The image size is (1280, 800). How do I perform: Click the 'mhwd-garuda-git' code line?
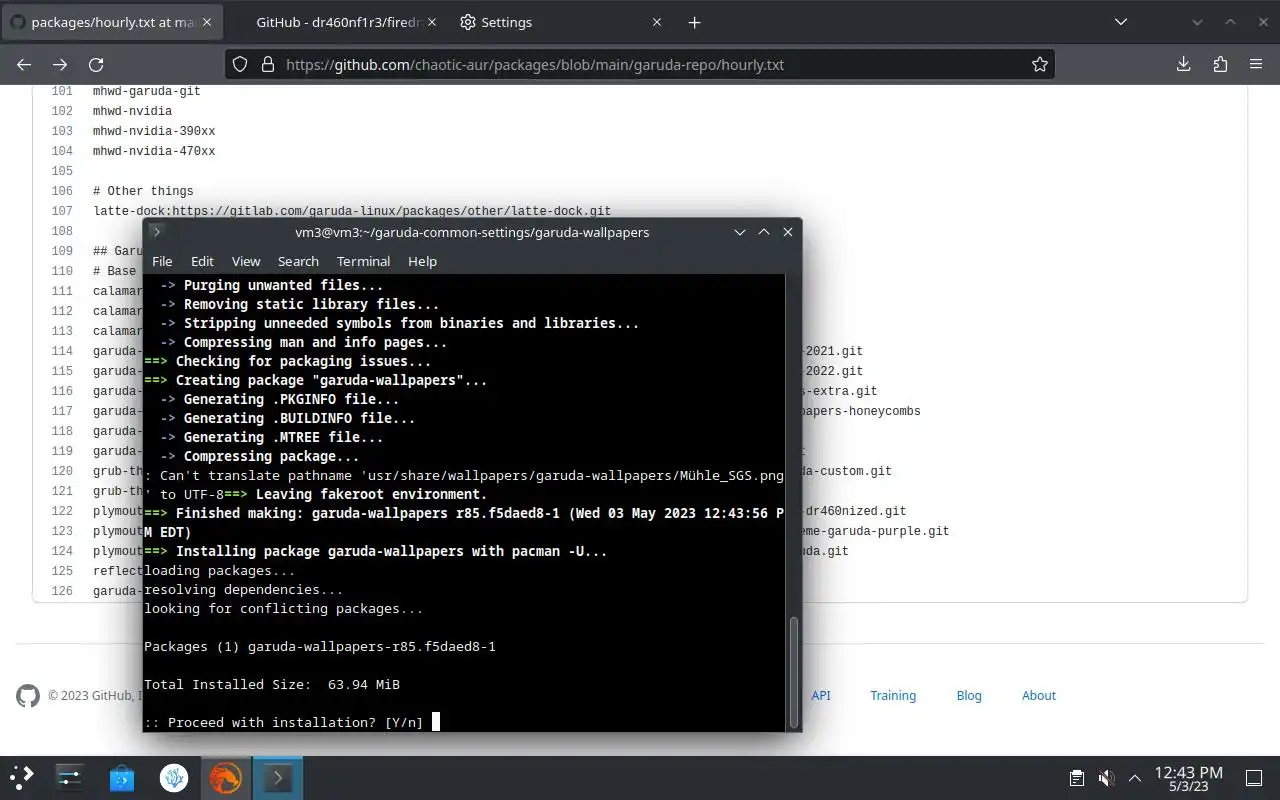pyautogui.click(x=147, y=91)
